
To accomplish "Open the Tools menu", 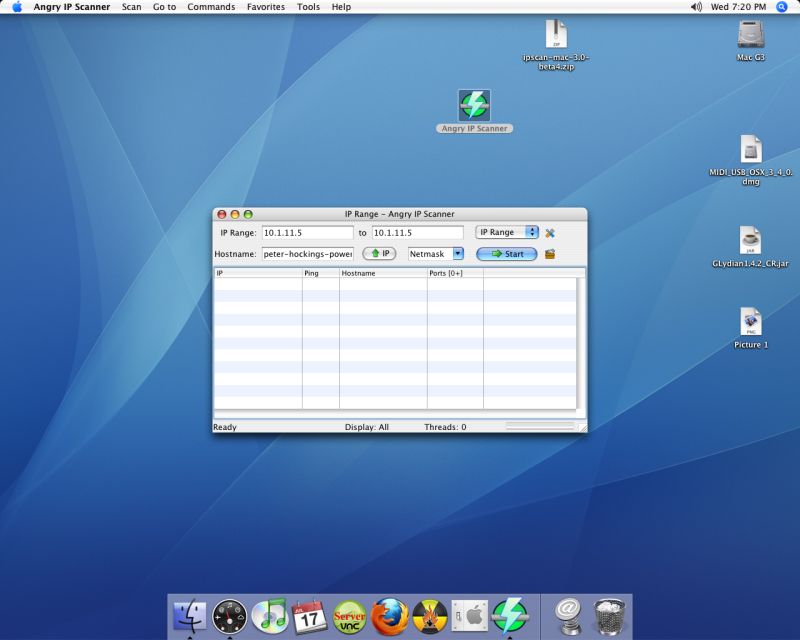I will point(308,7).
